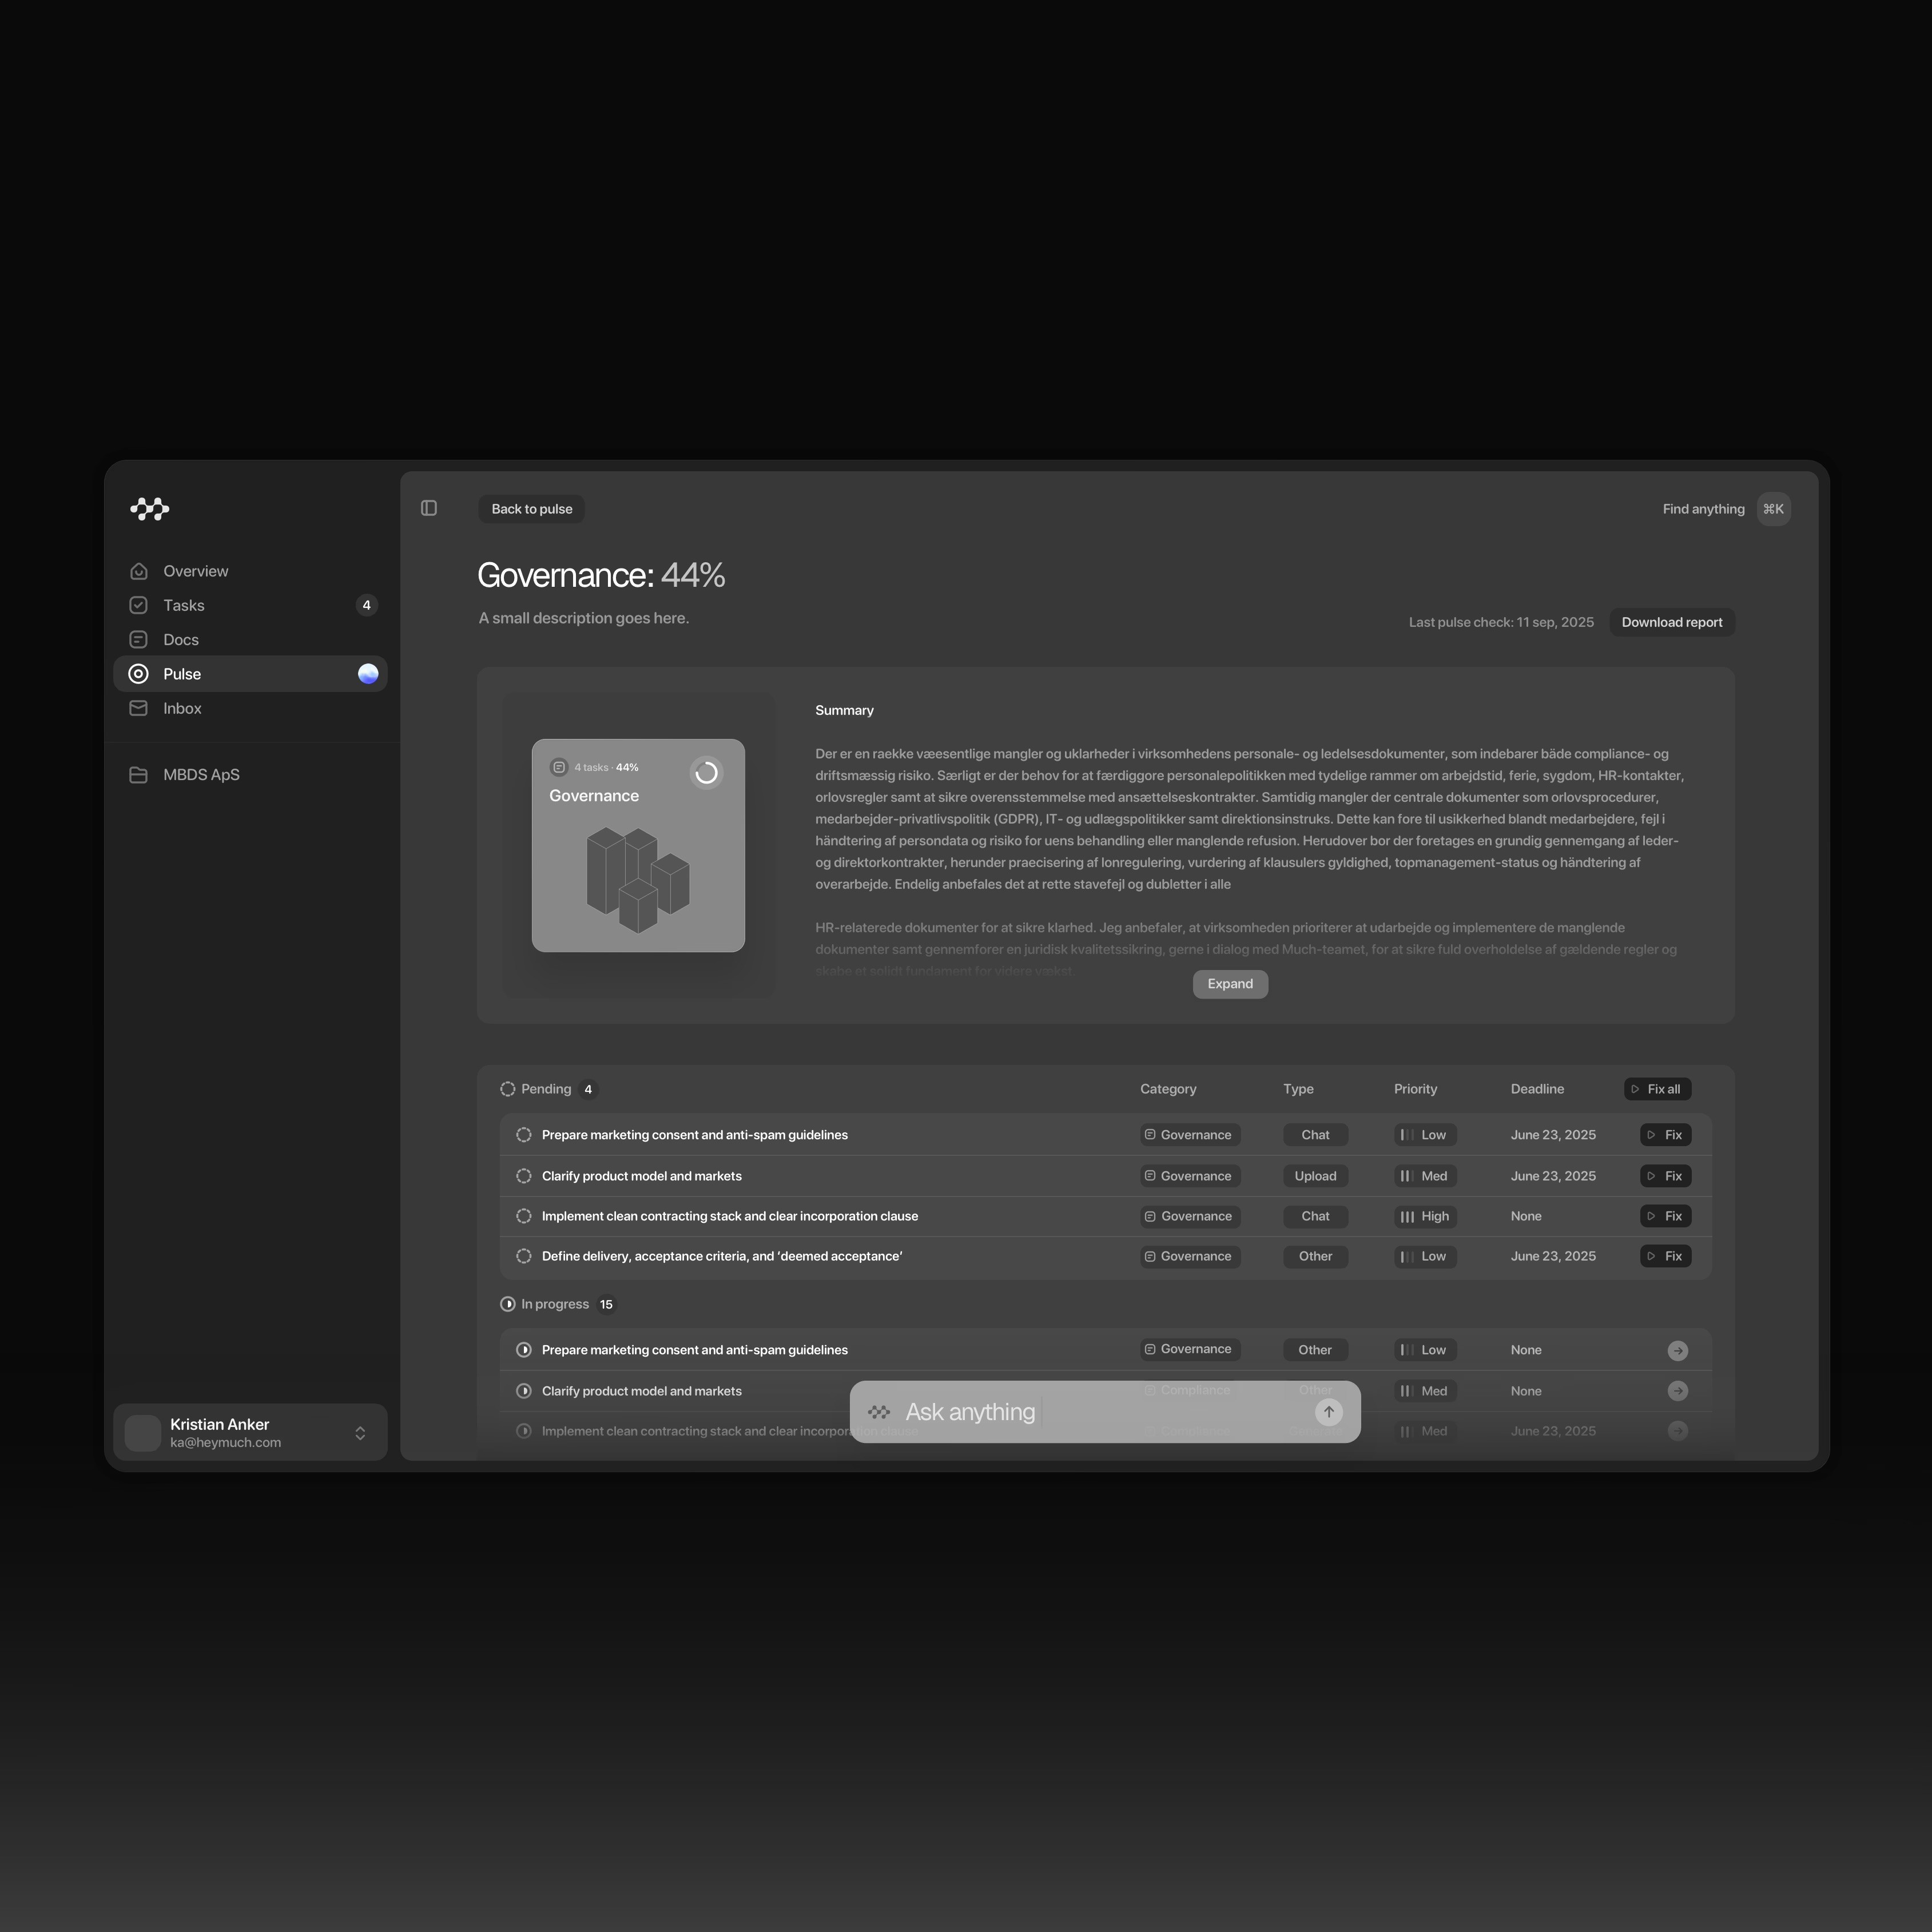Screen dimensions: 1932x1932
Task: Expand the summary text
Action: (1230, 984)
